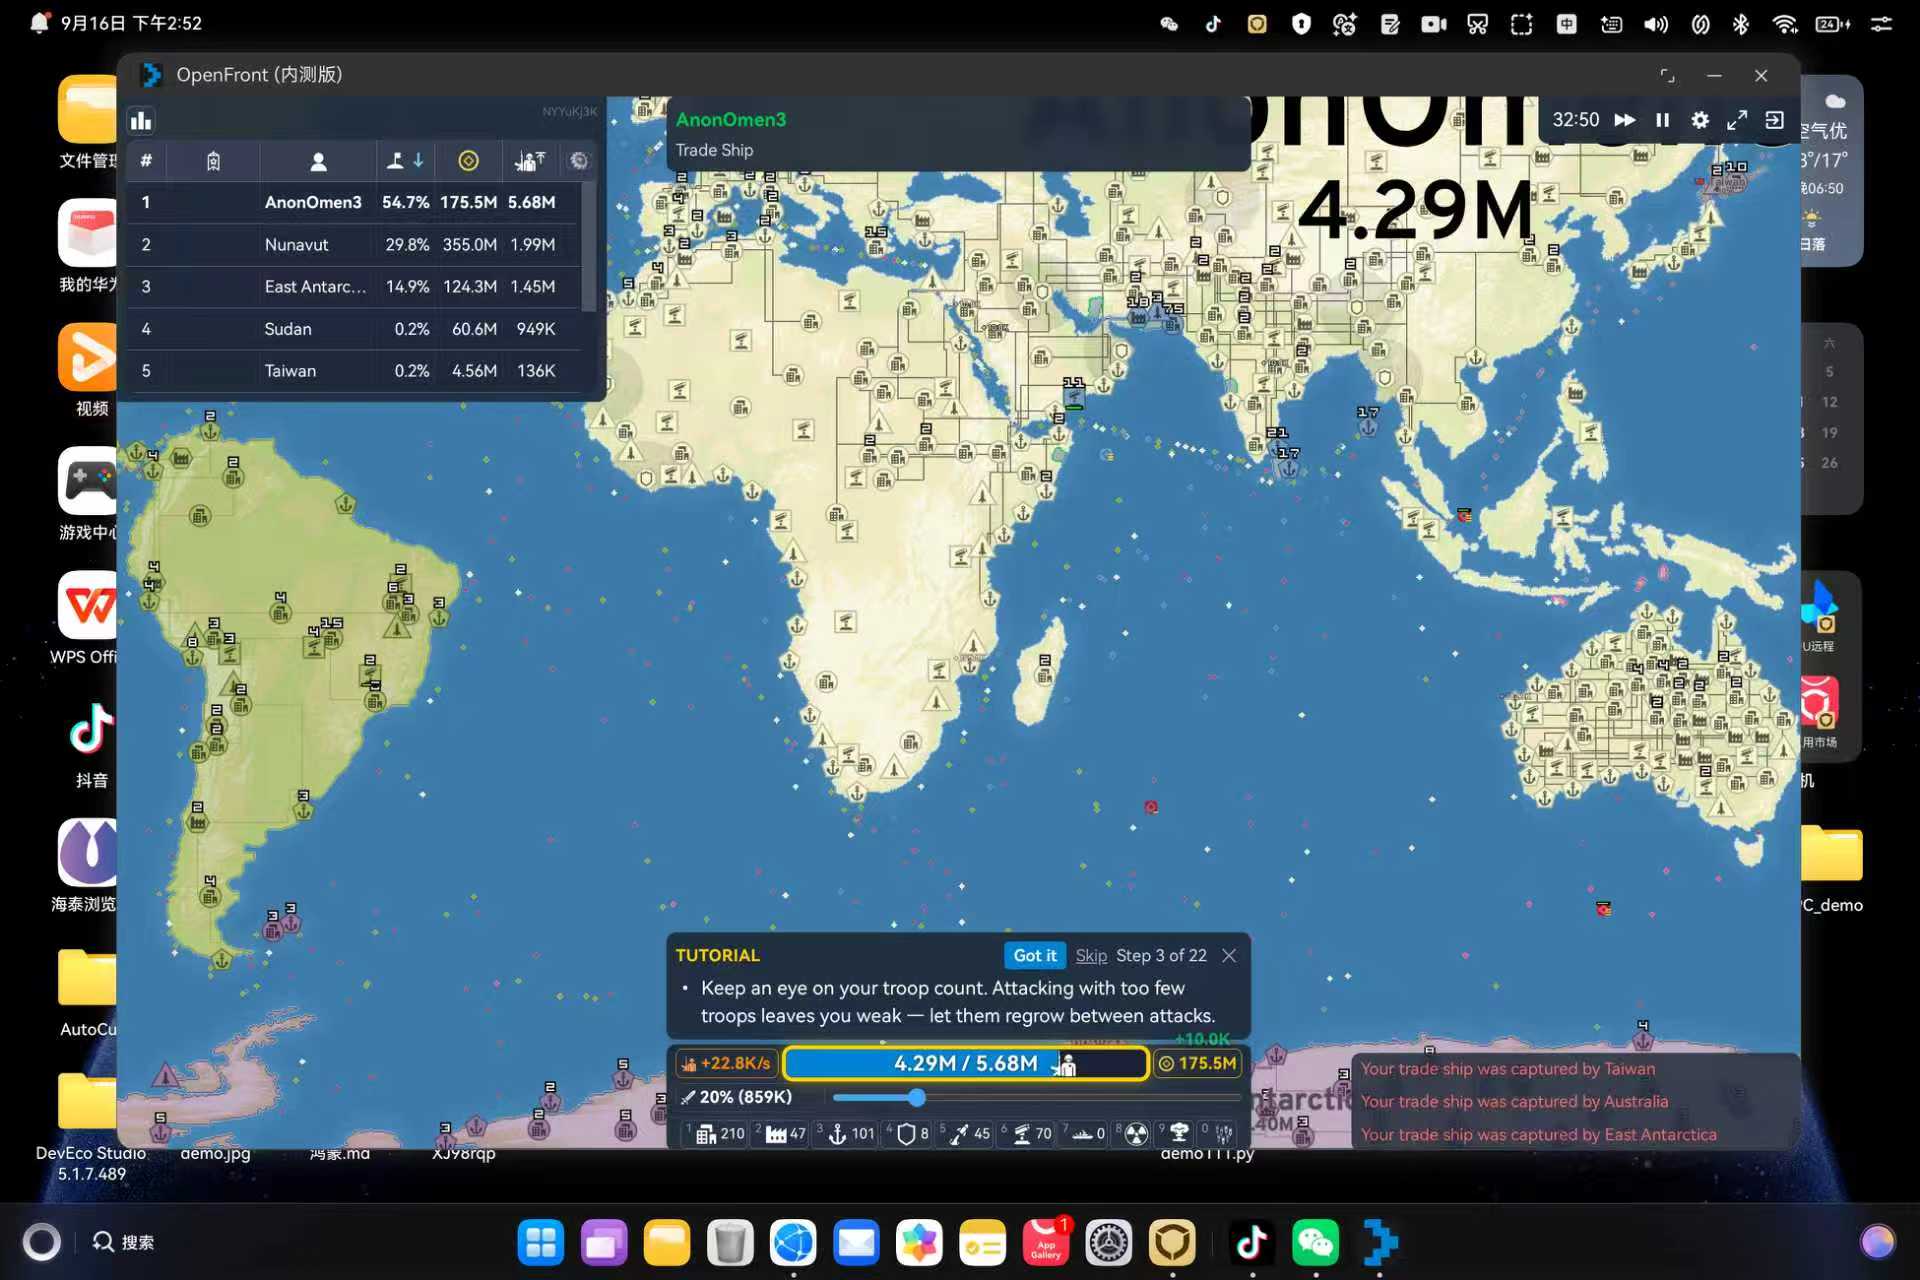Click the attack ratio slider handle

917,1098
